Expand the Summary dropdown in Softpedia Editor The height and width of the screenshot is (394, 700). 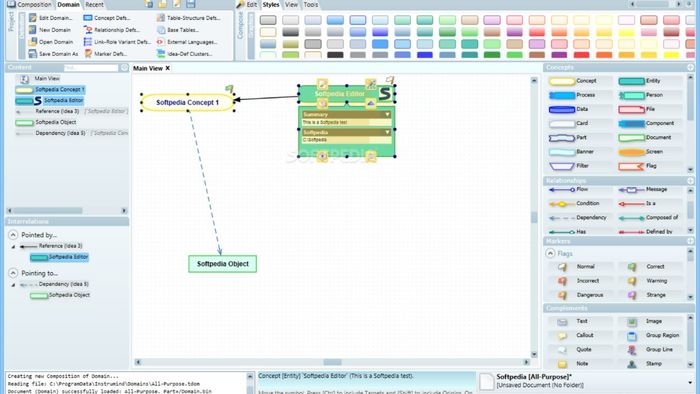click(387, 115)
